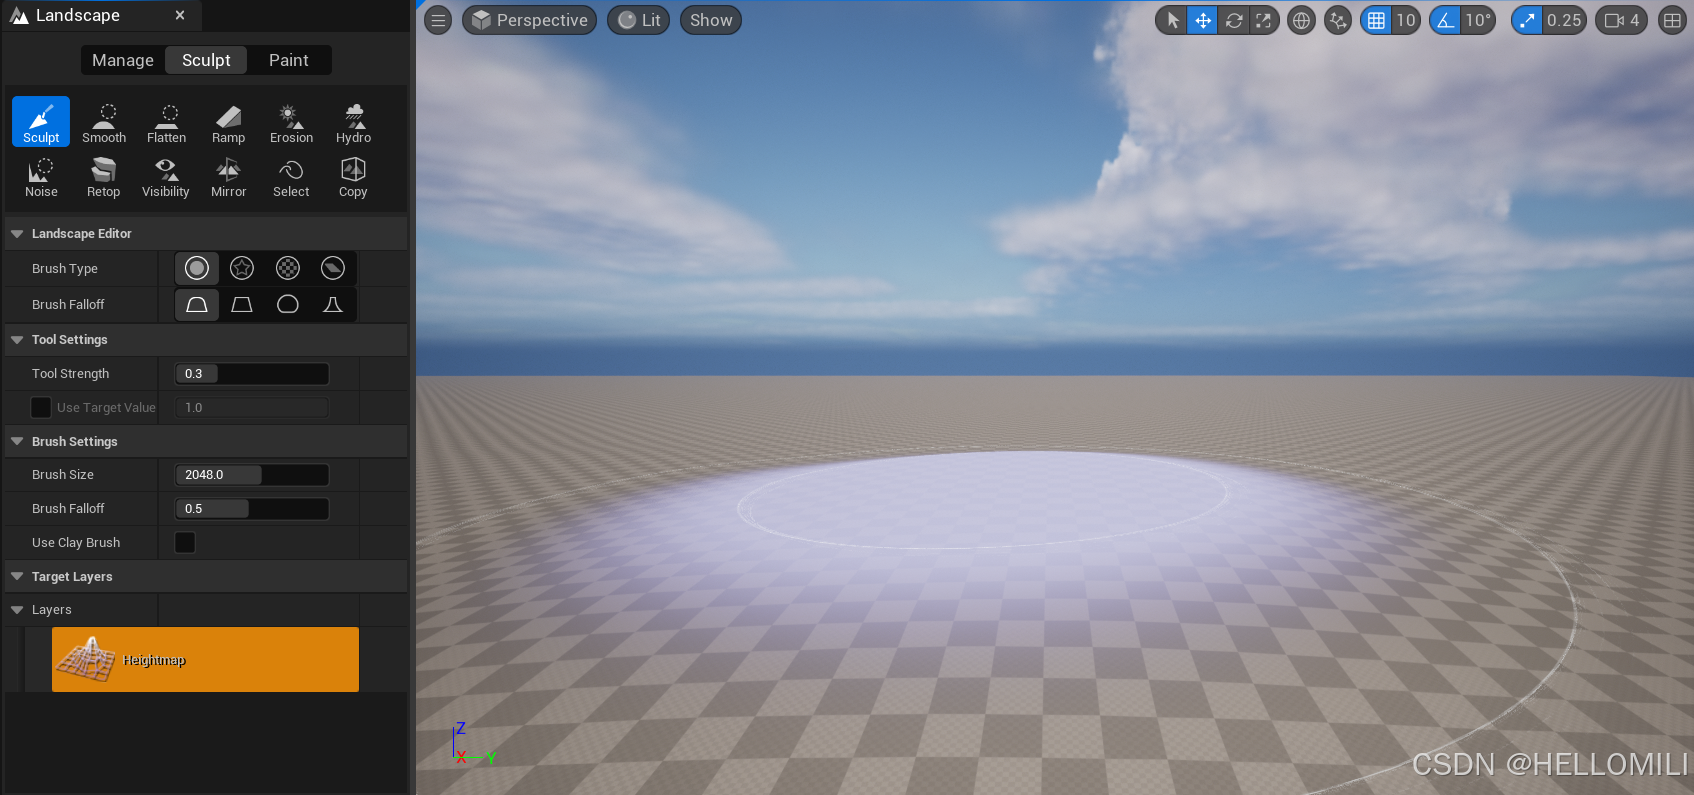Collapse the Target Layers section
Image resolution: width=1694 pixels, height=795 pixels.
click(17, 576)
